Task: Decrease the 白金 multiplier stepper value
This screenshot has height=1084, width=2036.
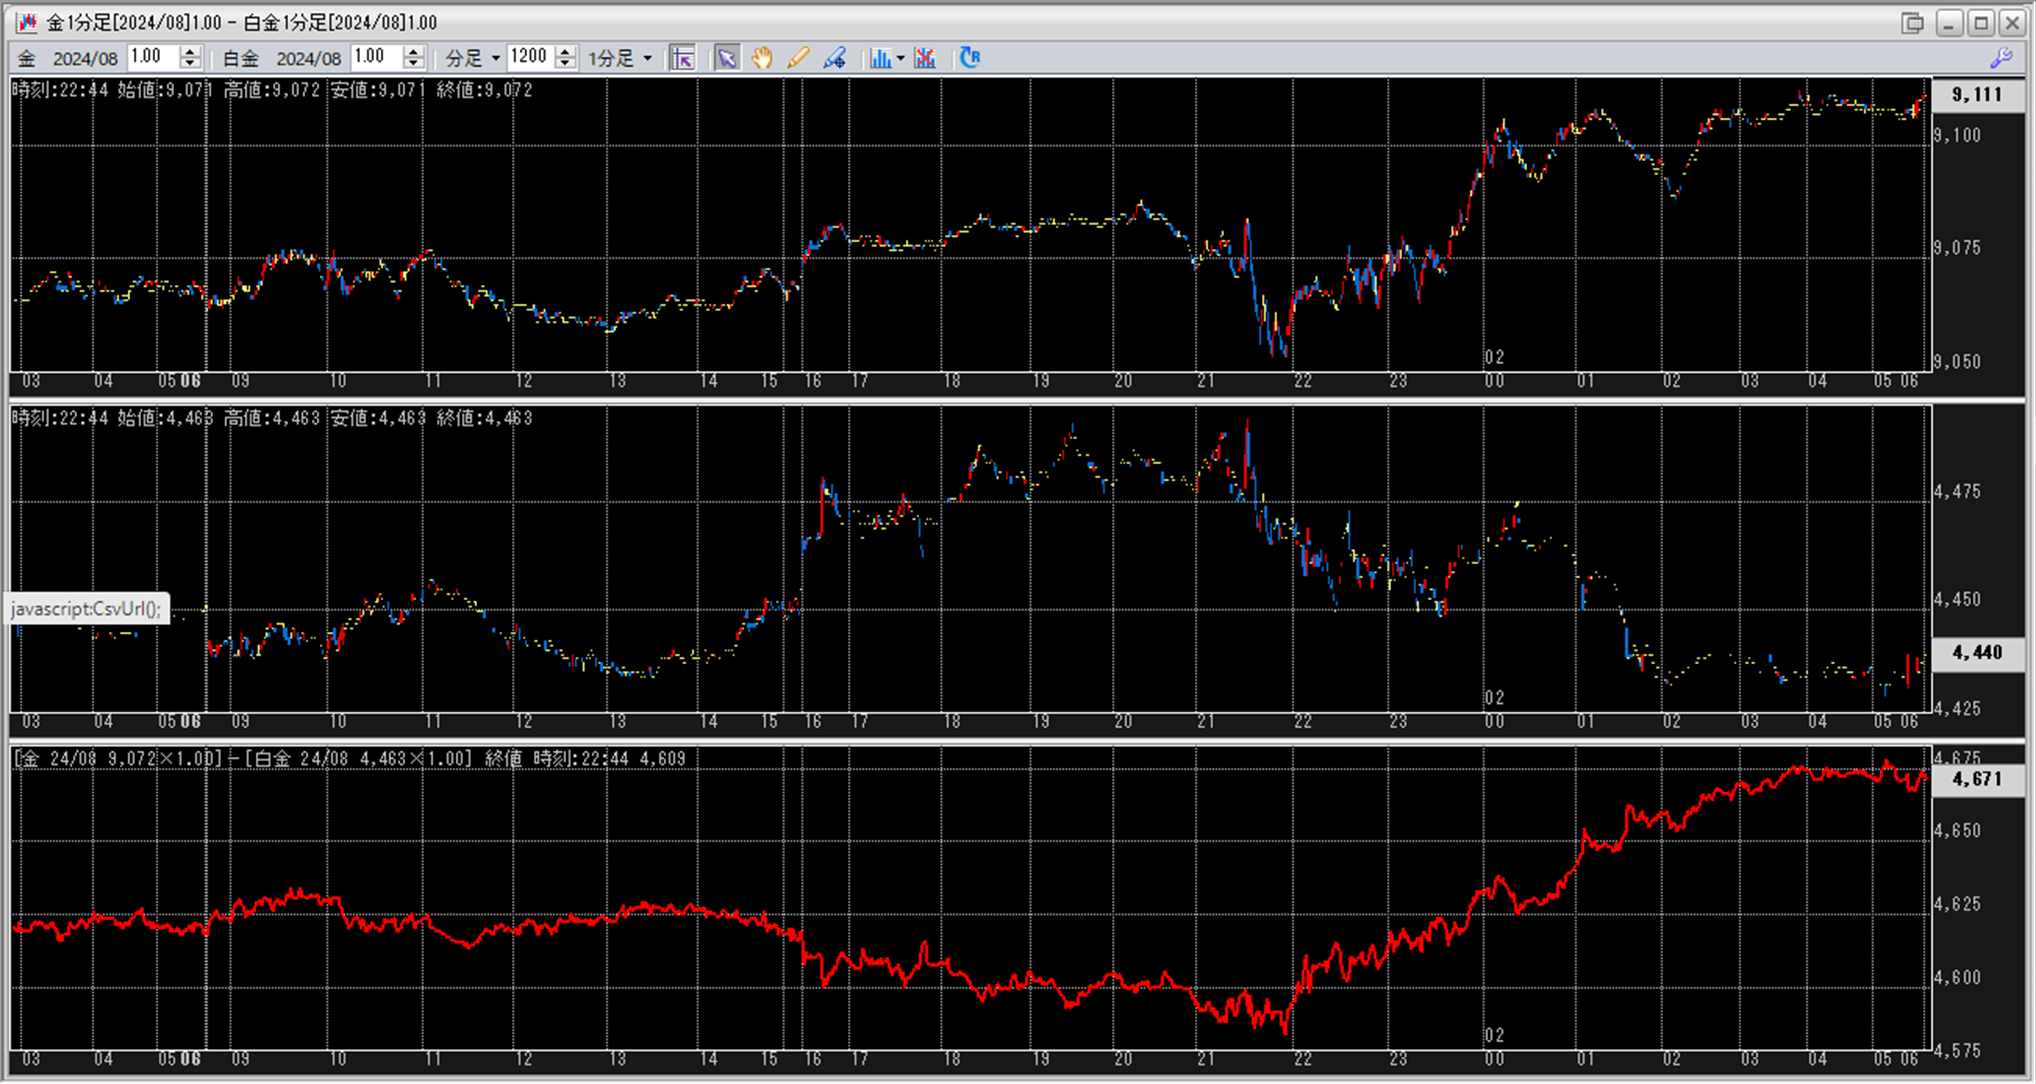Action: (x=414, y=64)
